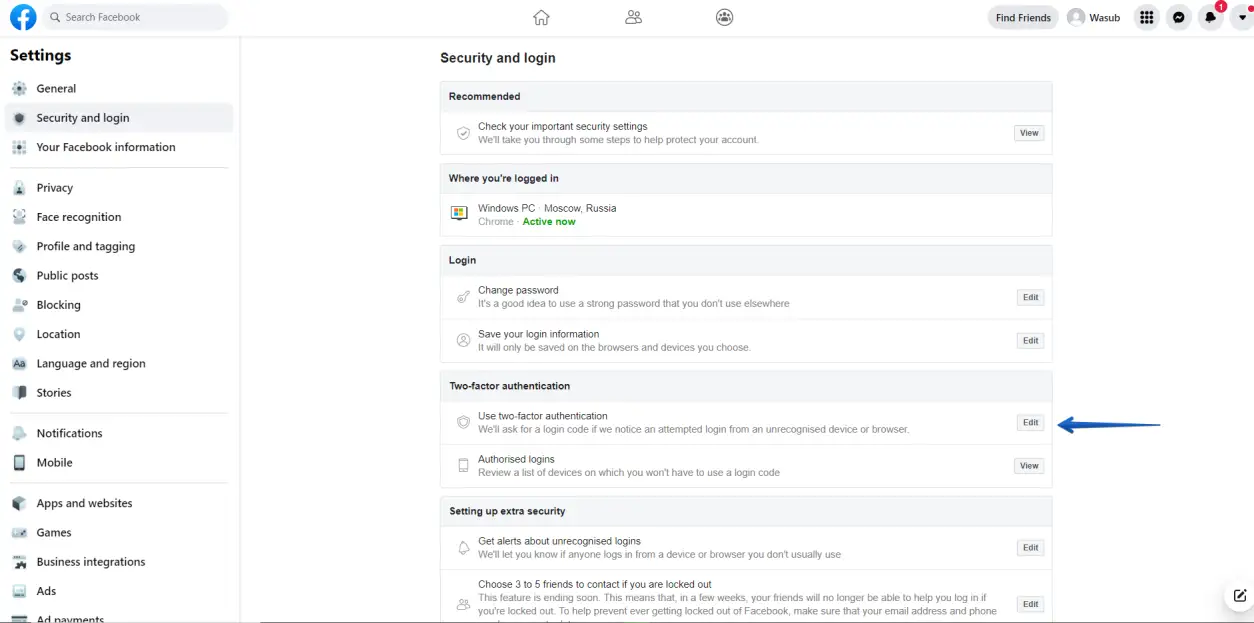Screen dimensions: 1254x623
Task: Open Language and region settings
Action: point(91,364)
